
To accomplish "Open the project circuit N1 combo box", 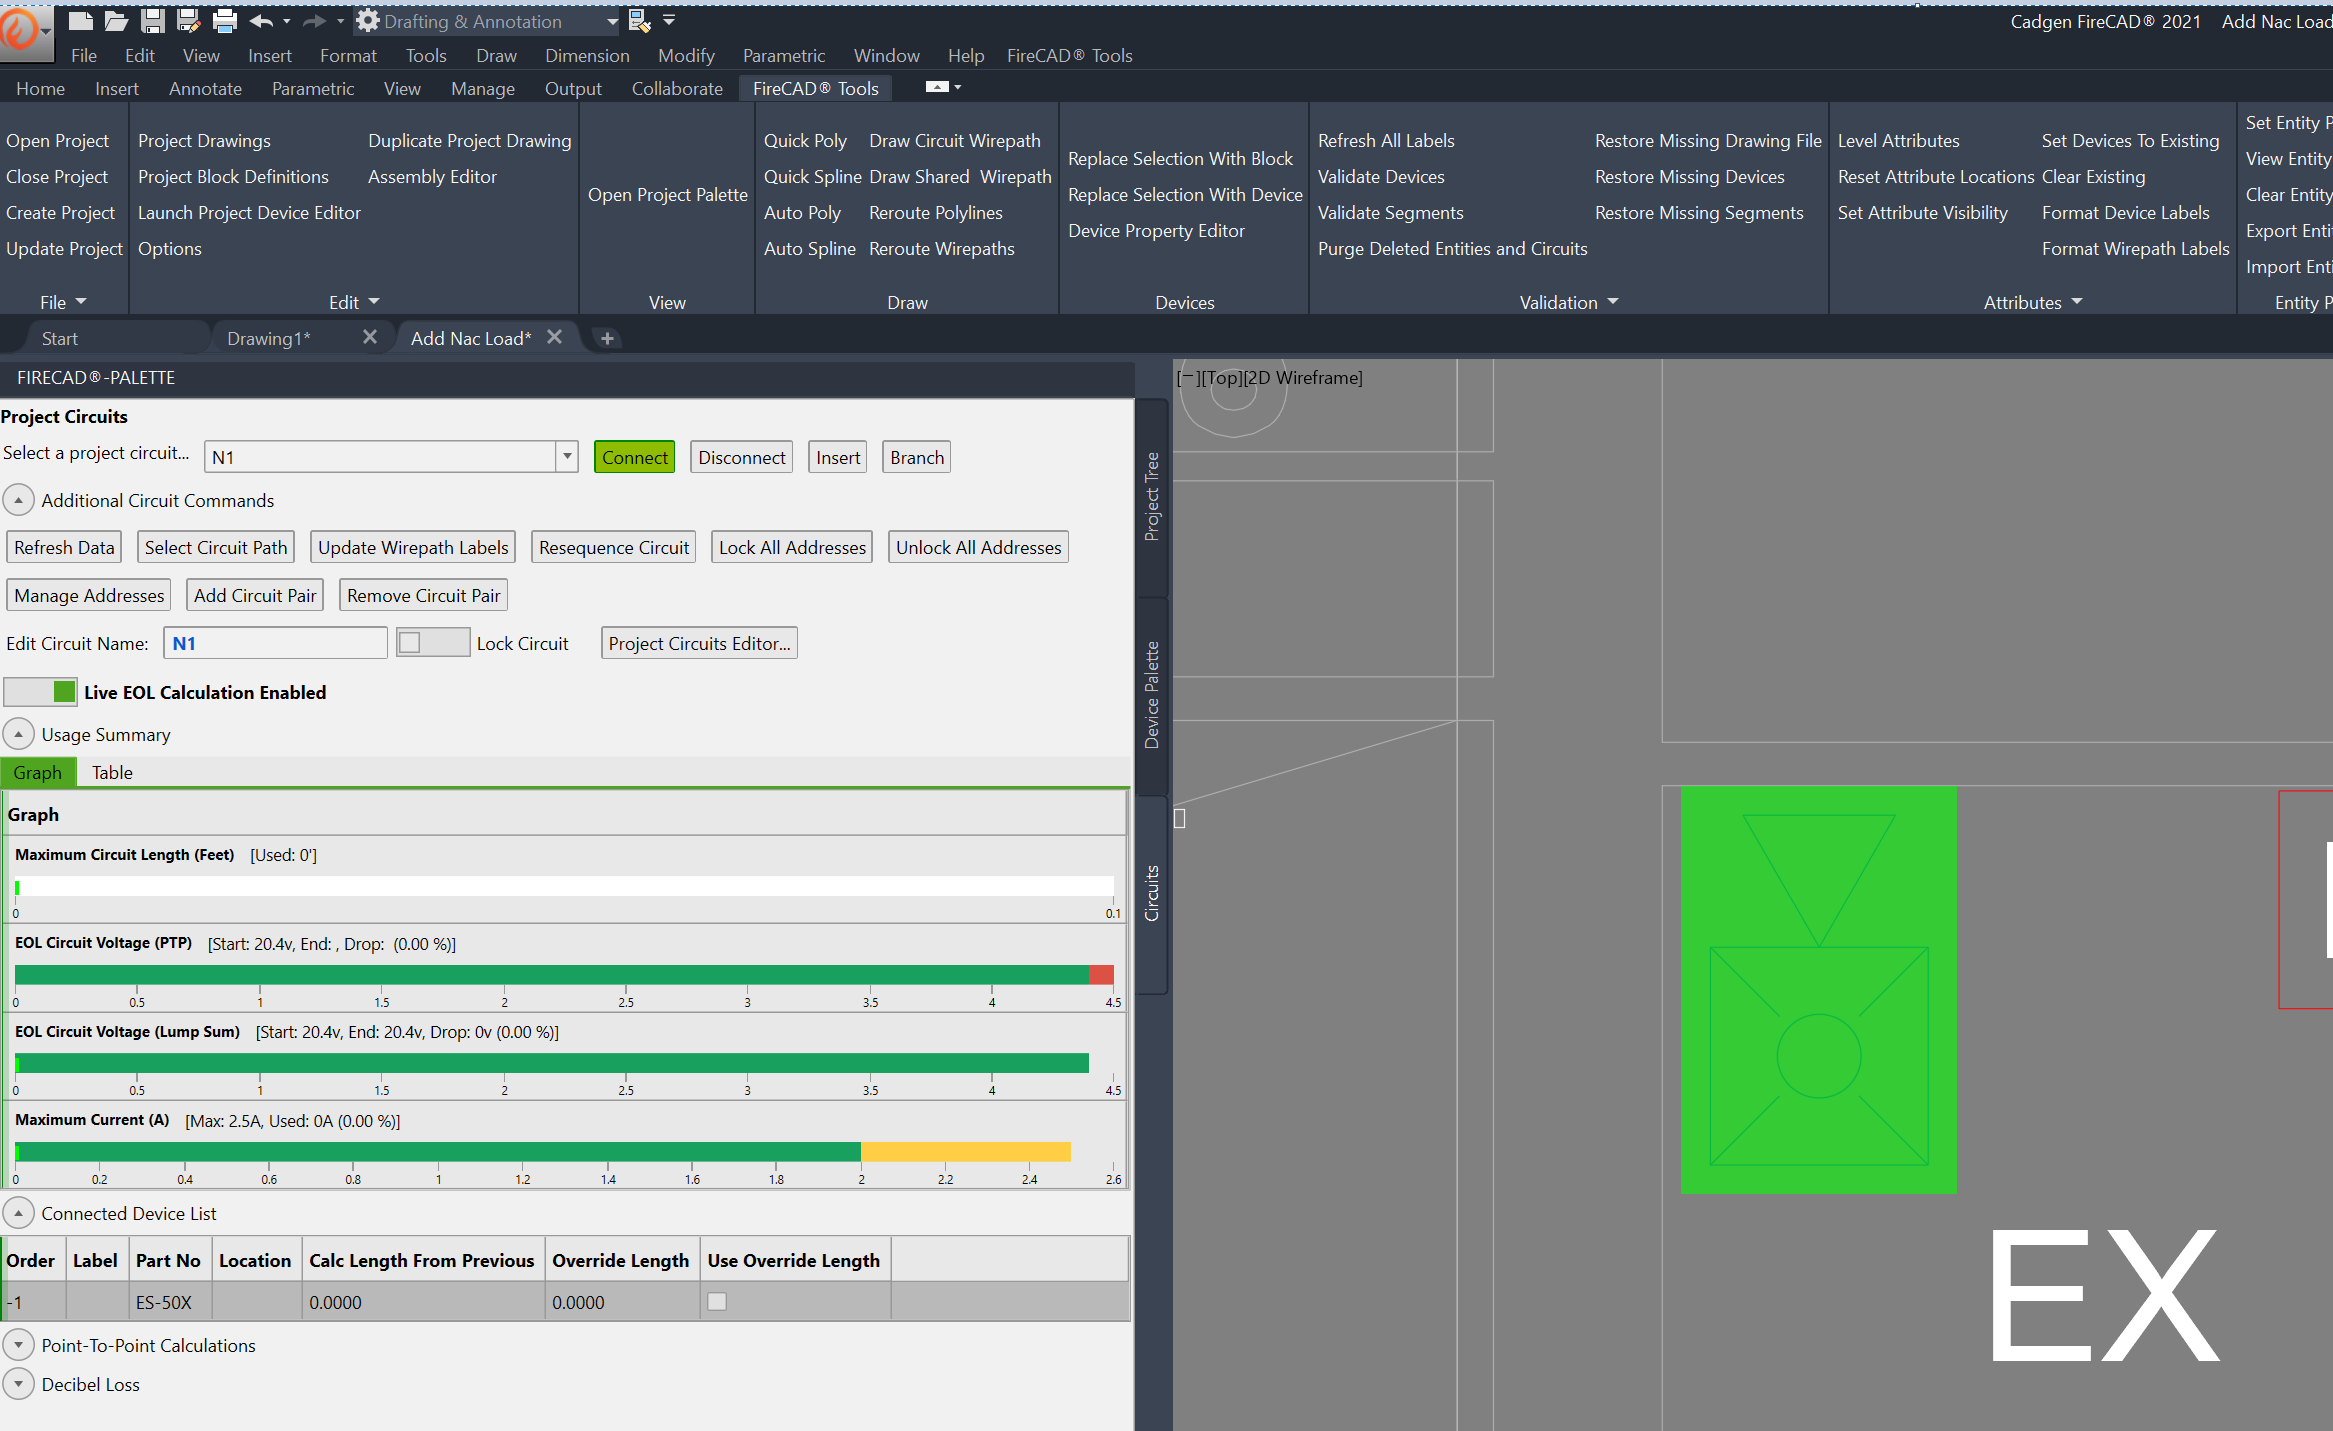I will pos(391,456).
